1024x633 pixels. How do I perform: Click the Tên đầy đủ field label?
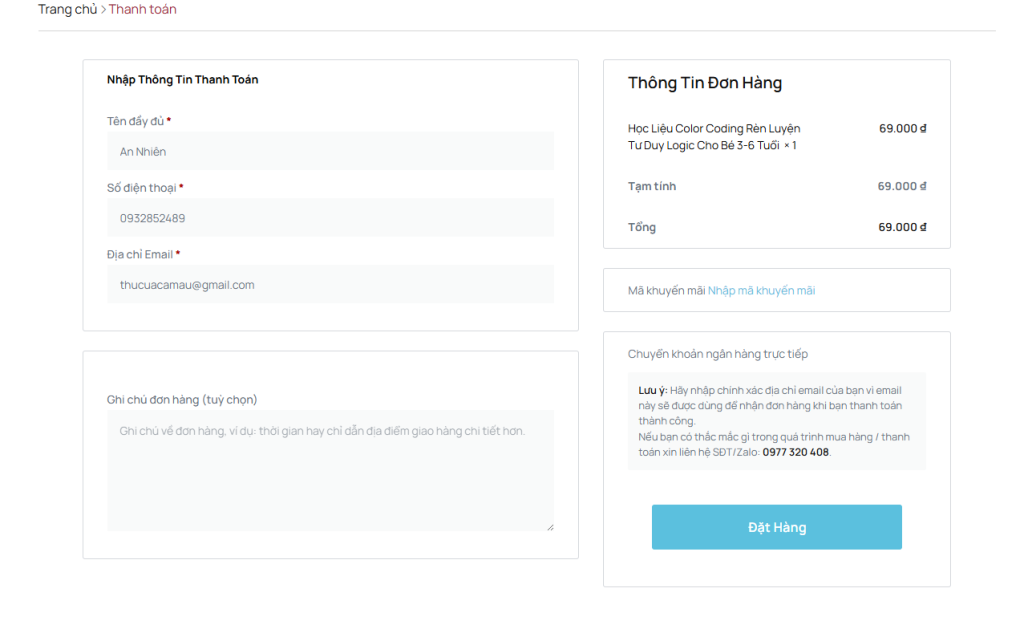135,121
